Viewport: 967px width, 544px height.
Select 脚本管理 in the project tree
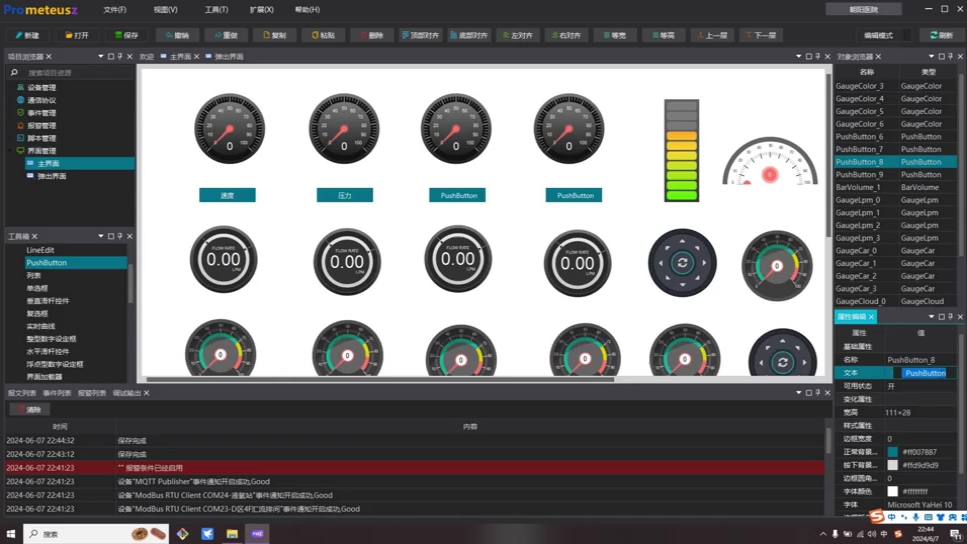41,138
